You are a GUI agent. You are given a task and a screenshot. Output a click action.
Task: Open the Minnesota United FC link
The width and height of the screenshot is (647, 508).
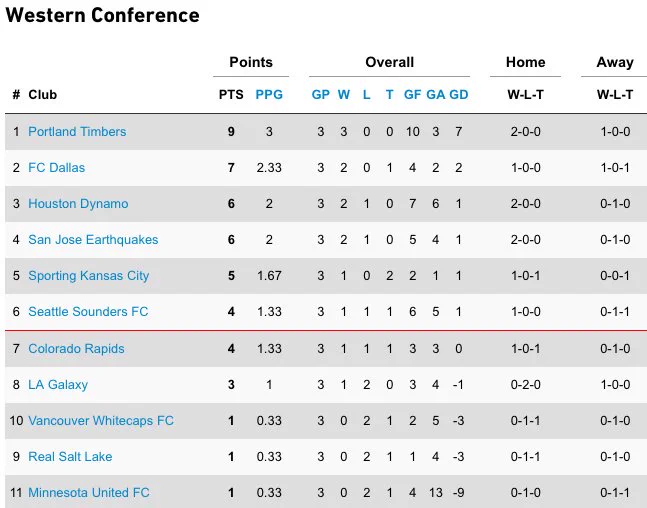click(88, 492)
